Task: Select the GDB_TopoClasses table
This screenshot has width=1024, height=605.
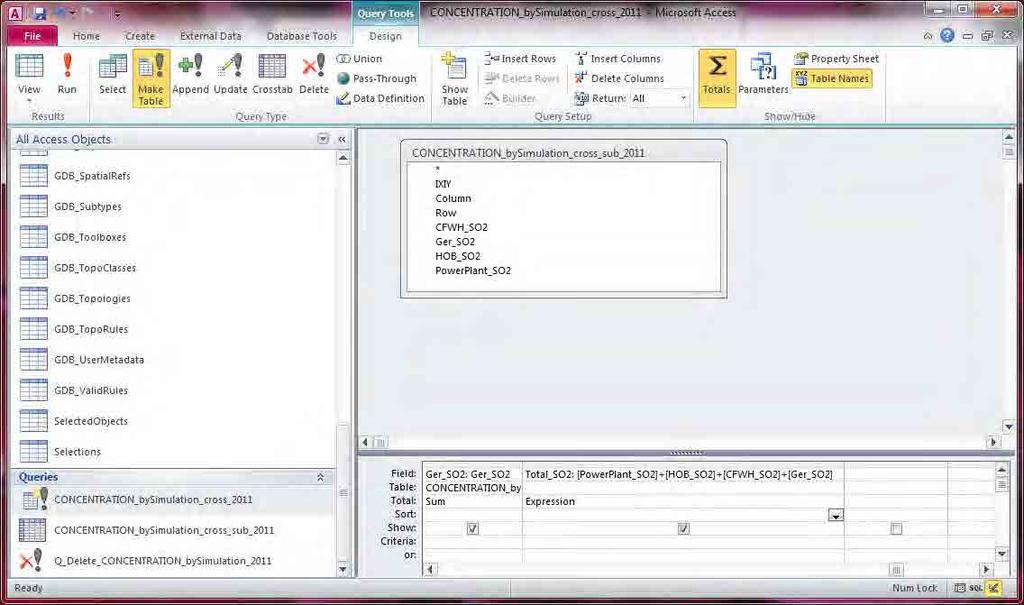Action: [x=95, y=268]
